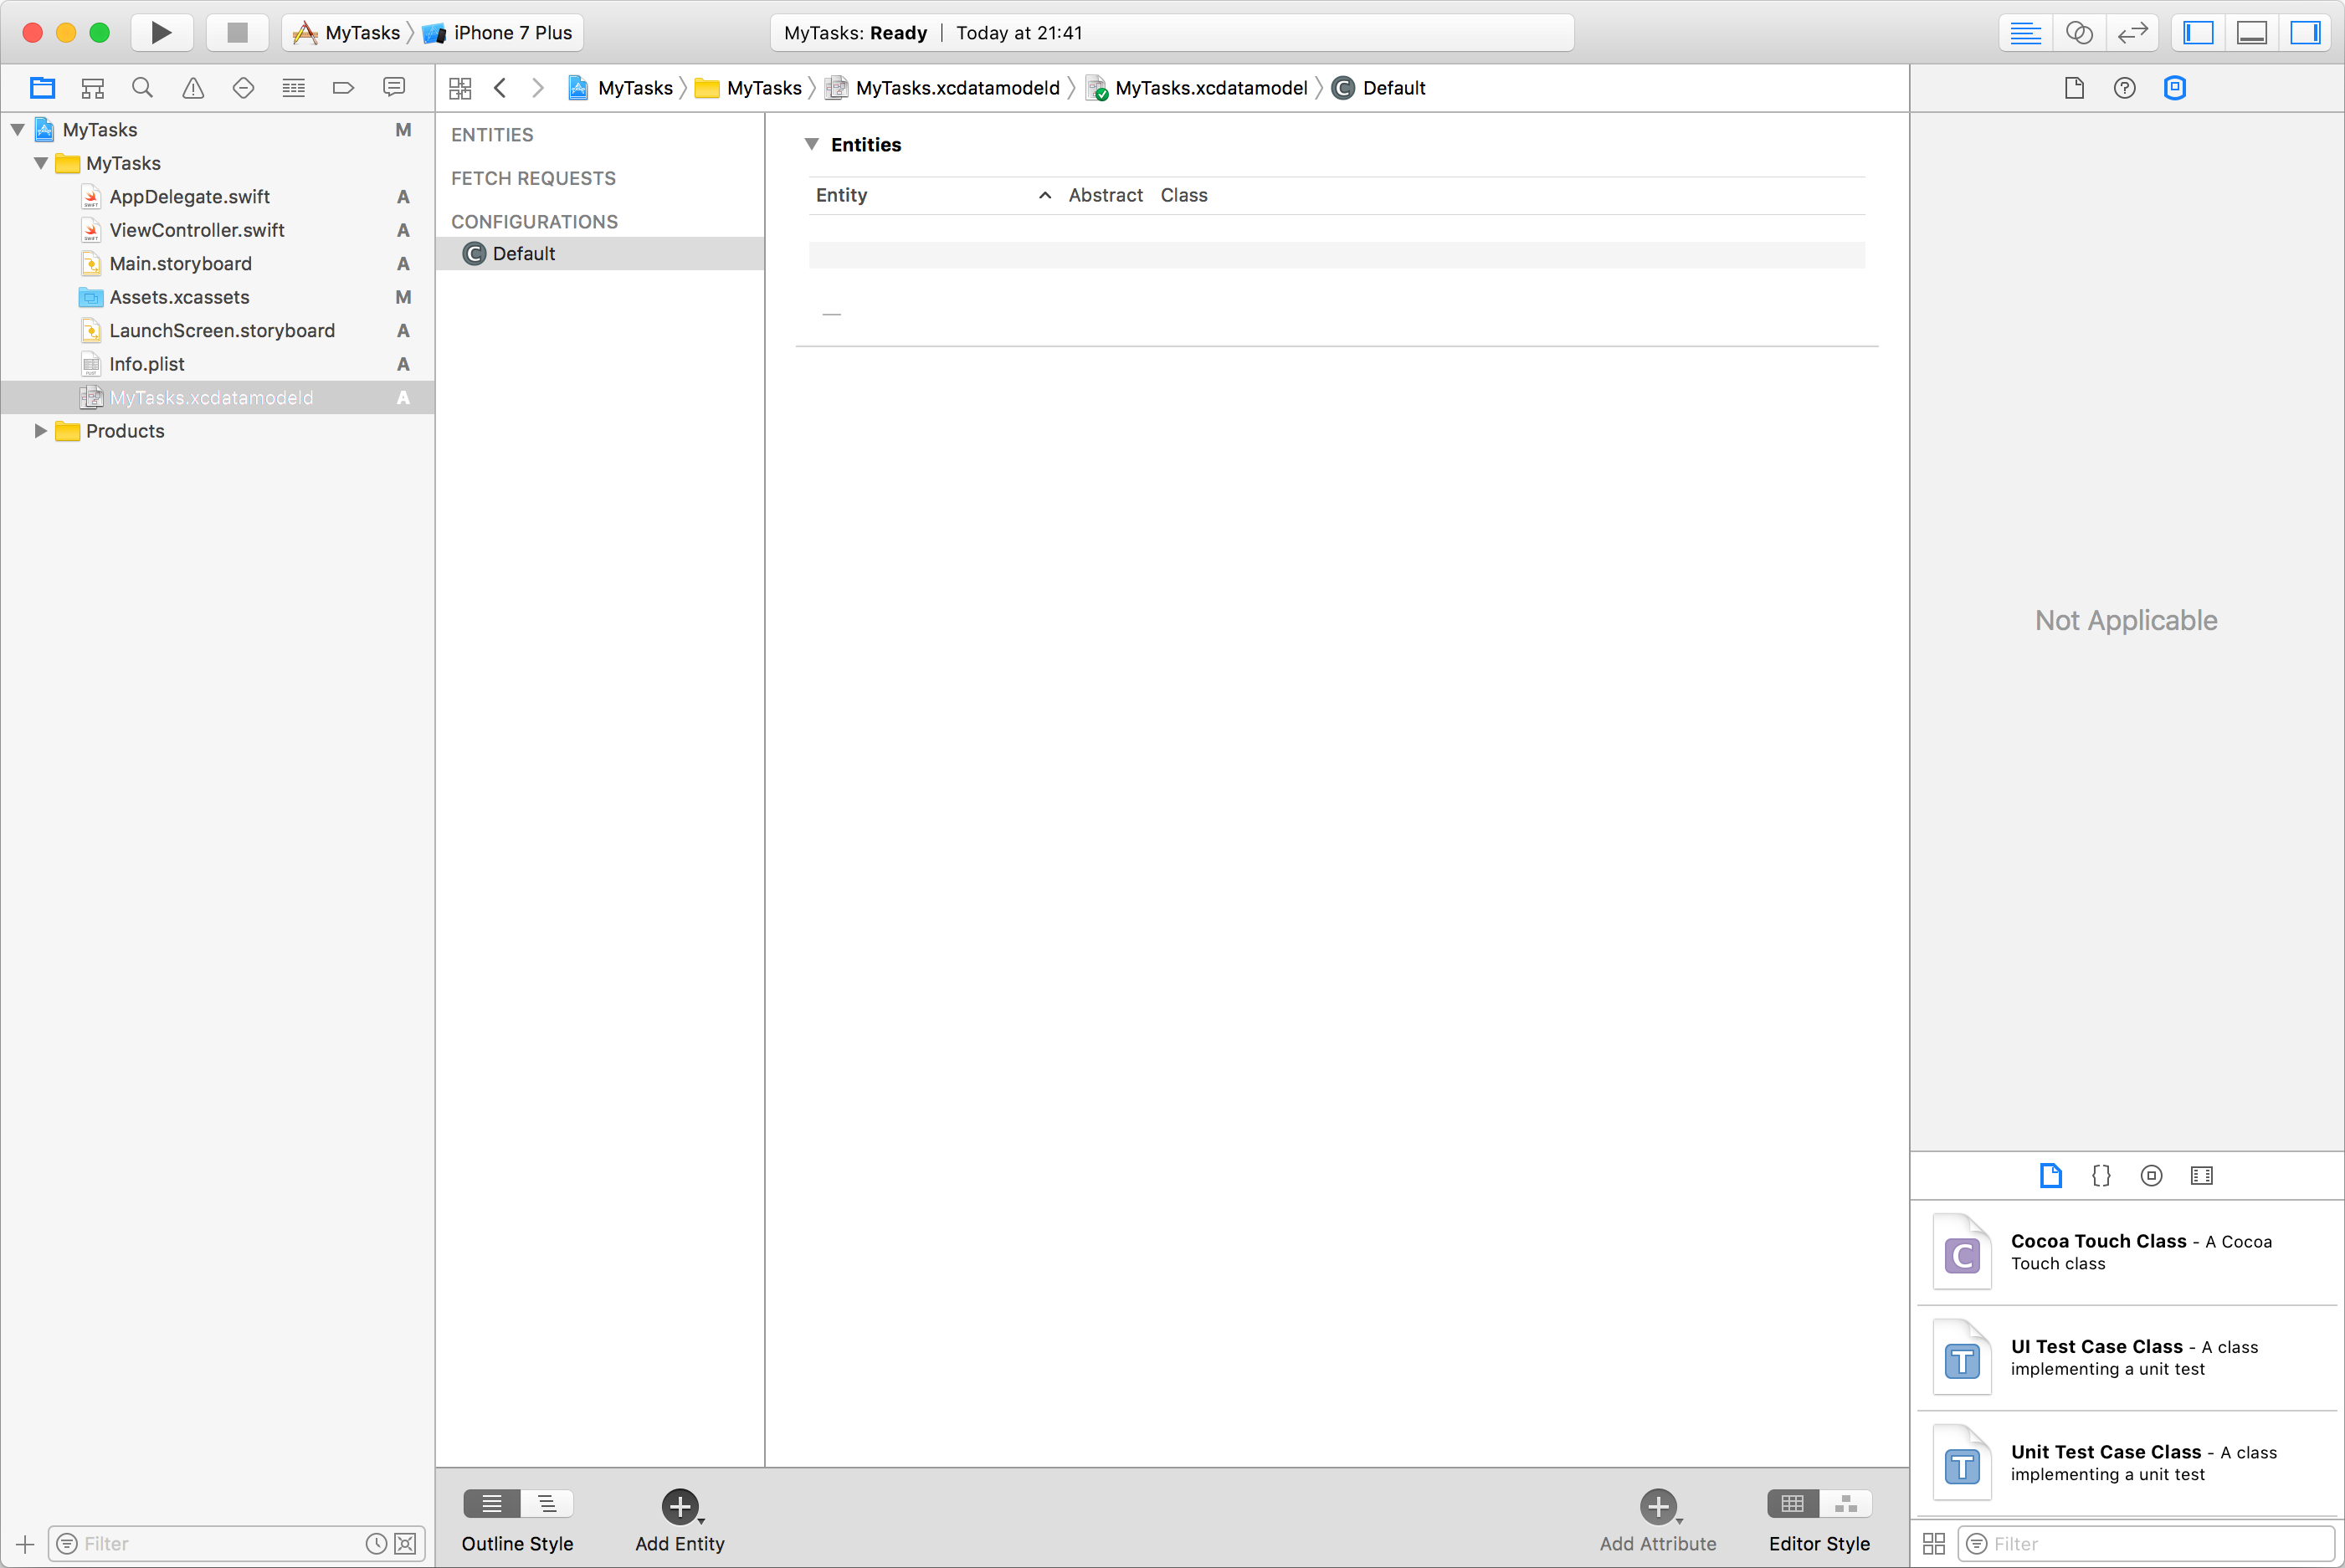Show the File inspector
2345x1568 pixels.
click(2074, 88)
